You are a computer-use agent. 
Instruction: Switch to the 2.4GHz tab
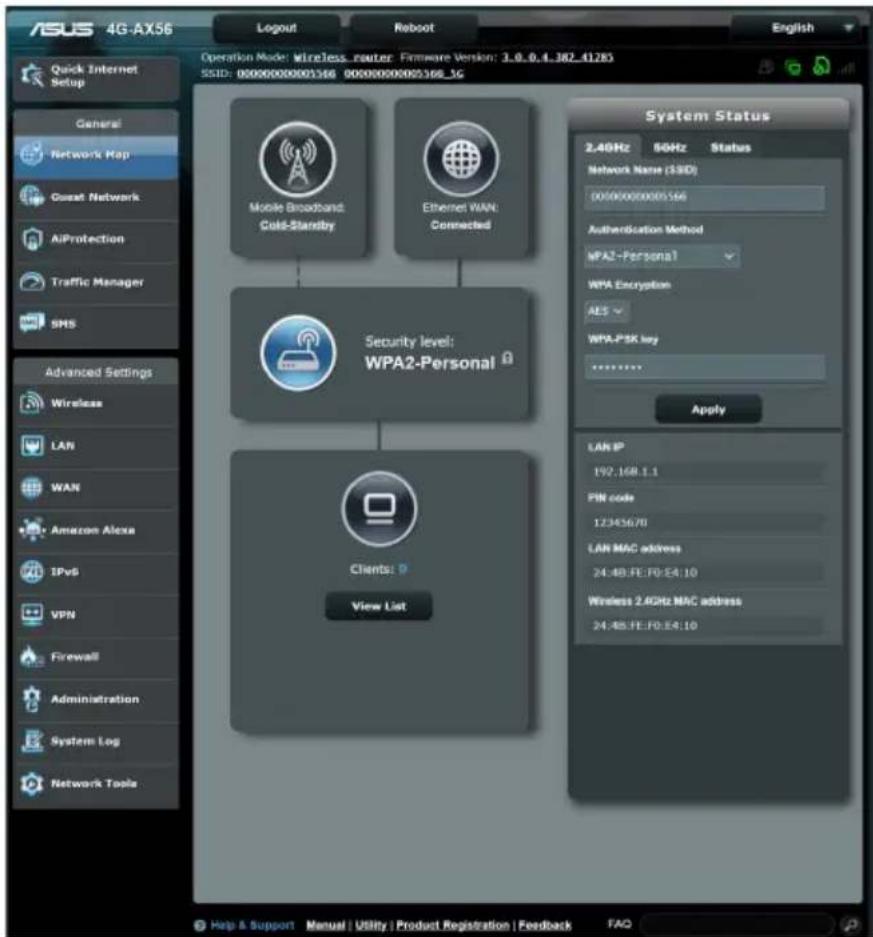tap(607, 148)
